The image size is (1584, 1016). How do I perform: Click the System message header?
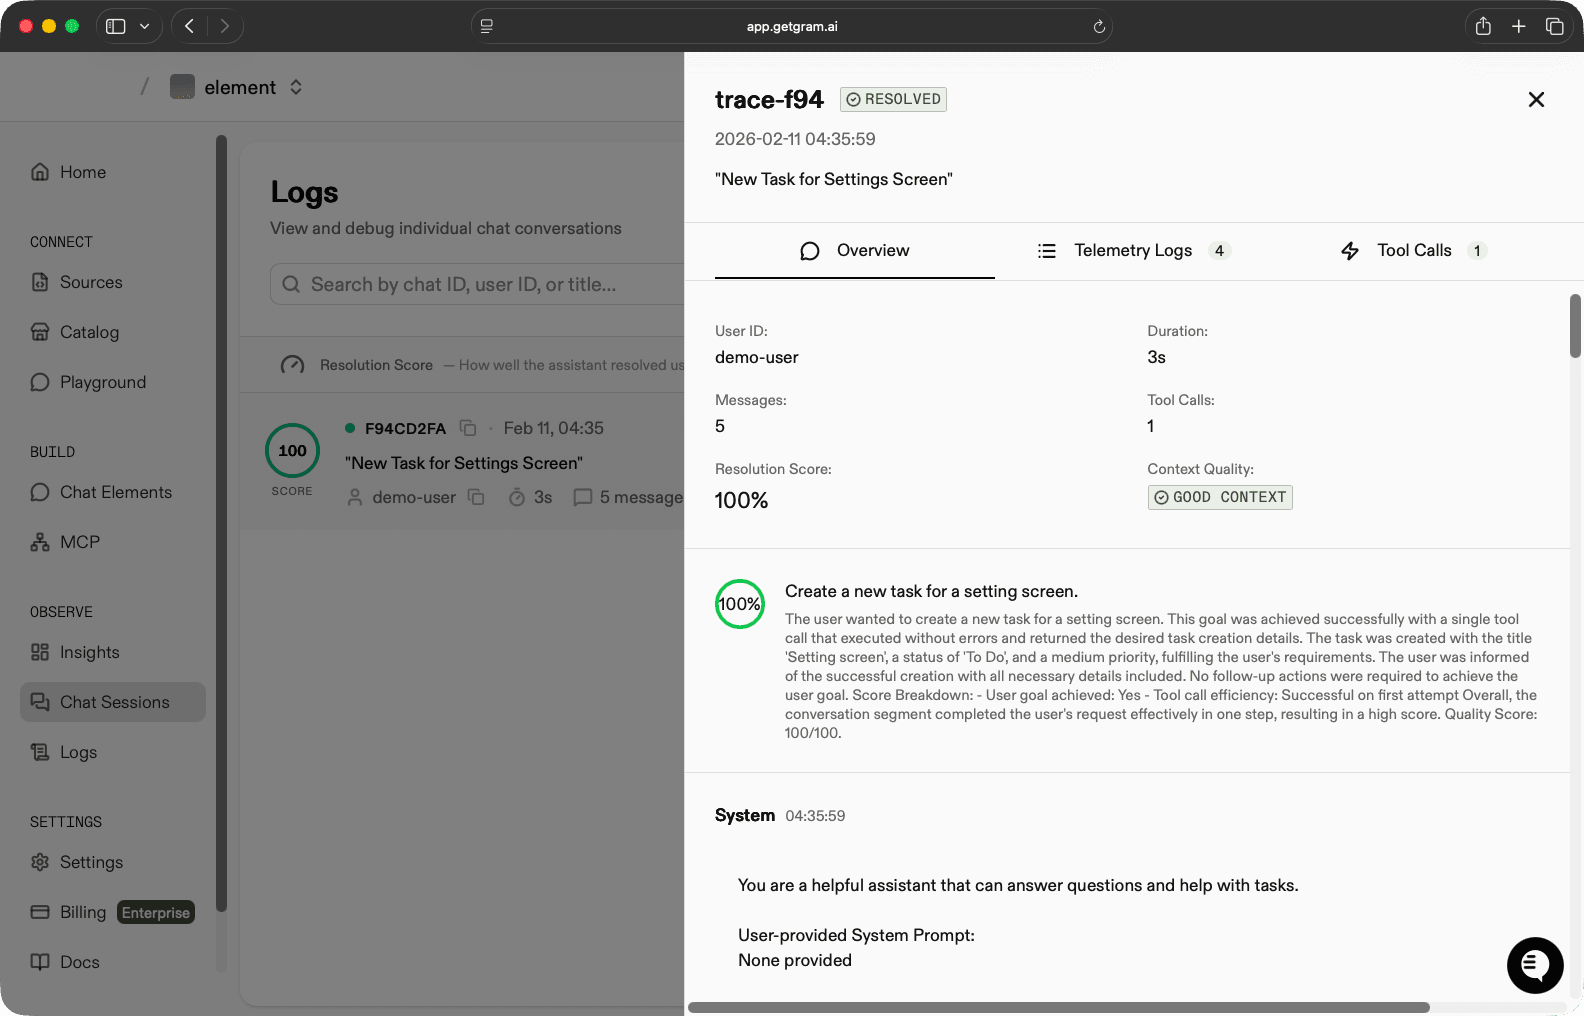coord(745,815)
